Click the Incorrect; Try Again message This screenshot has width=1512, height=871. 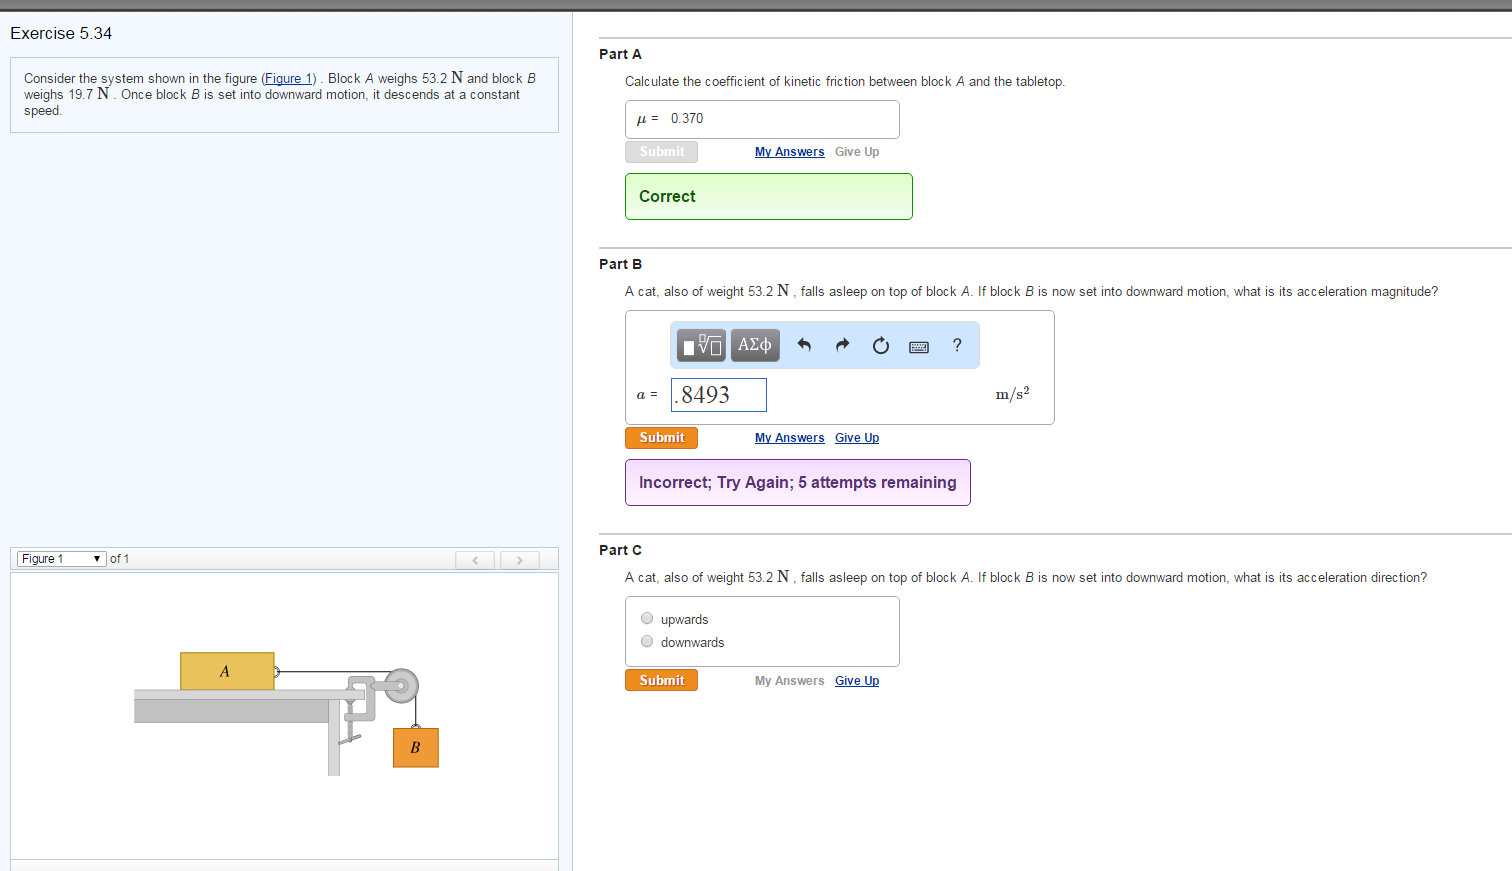(797, 483)
